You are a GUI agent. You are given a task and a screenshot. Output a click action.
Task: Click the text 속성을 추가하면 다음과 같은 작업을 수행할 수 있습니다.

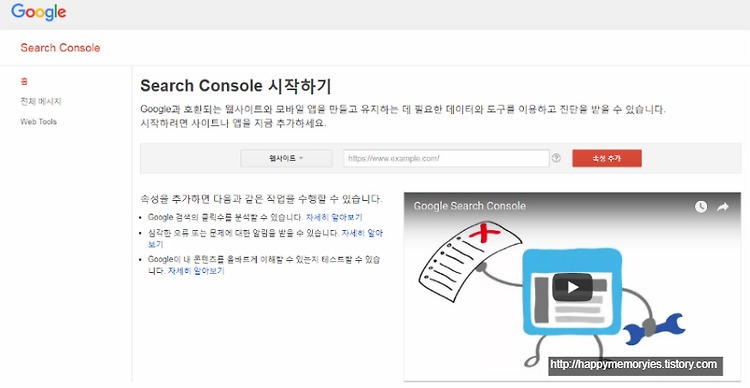tap(261, 199)
